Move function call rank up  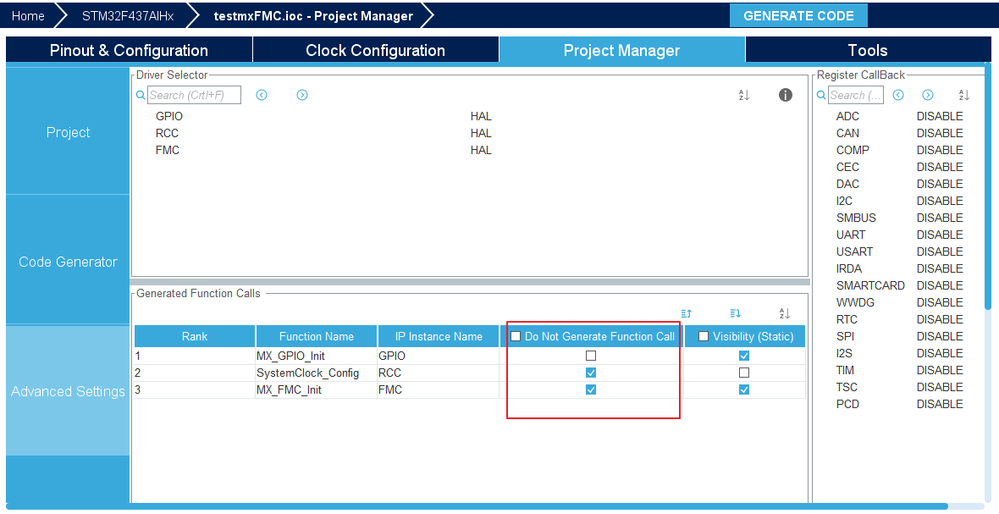(x=686, y=313)
